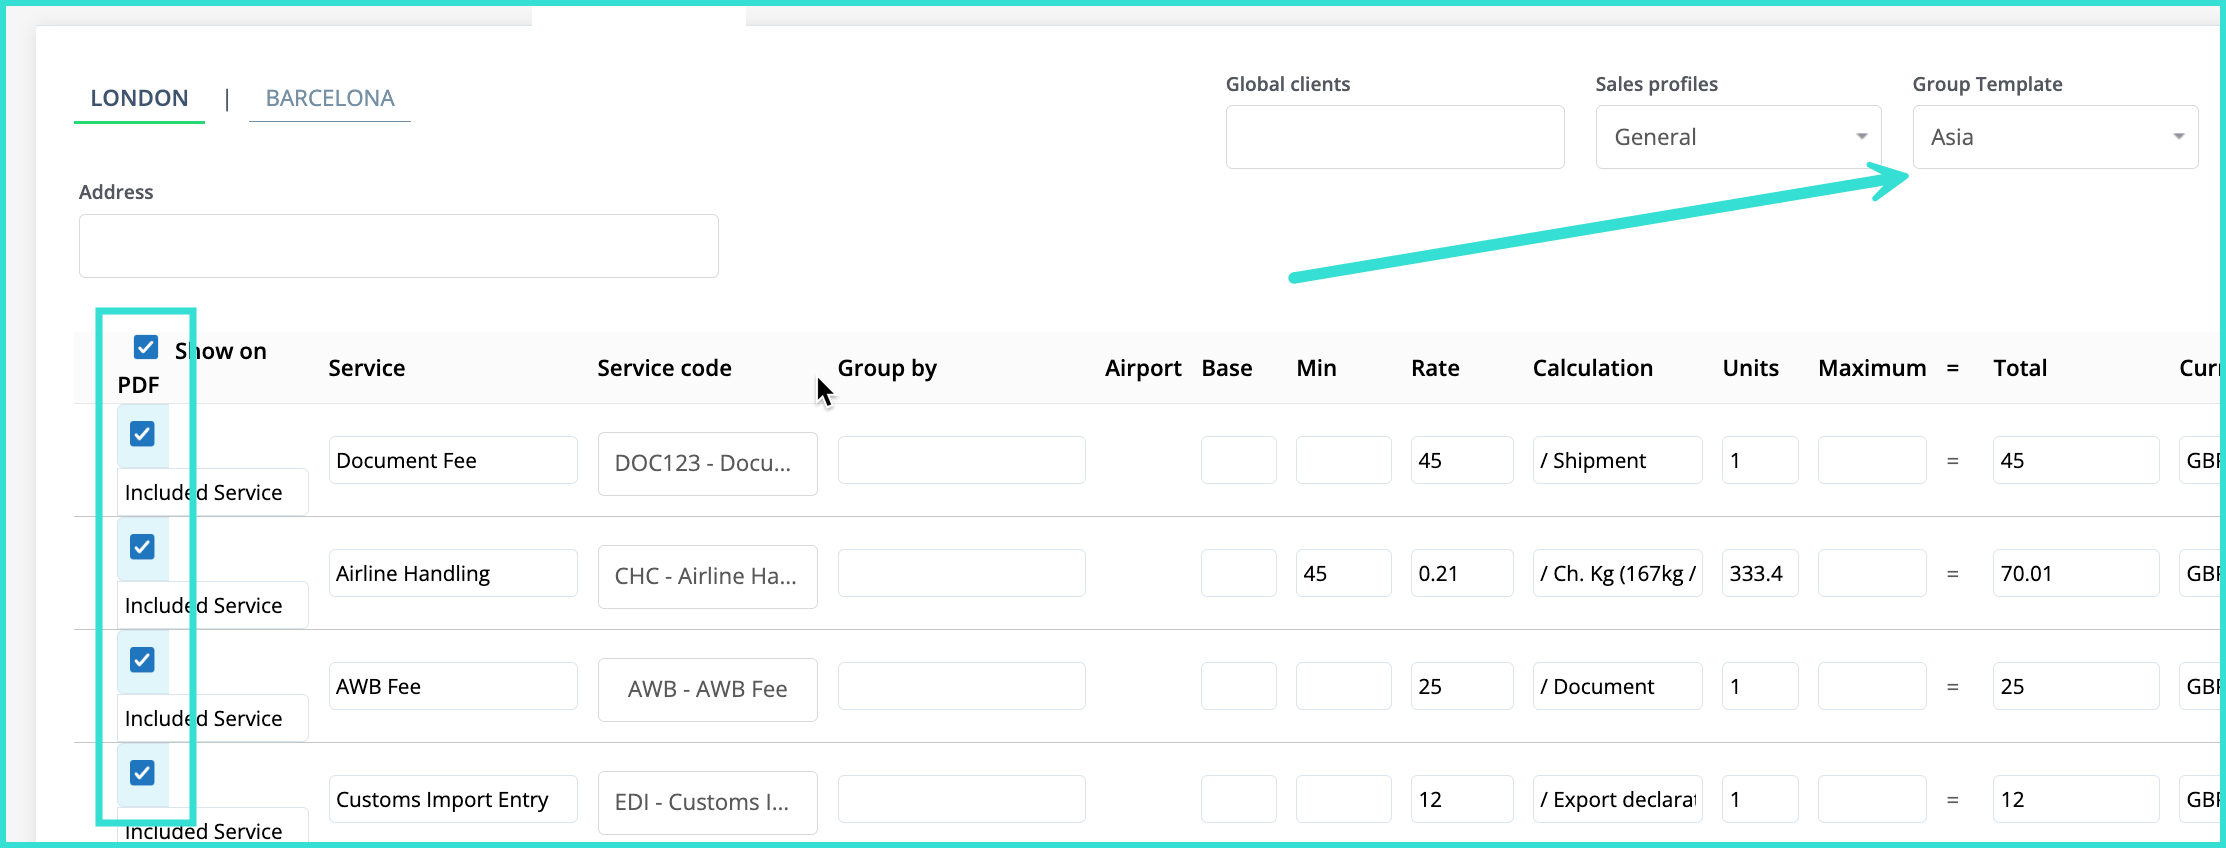Toggle the Customs Import Entry row checkbox
Viewport: 2226px width, 848px height.
(x=142, y=773)
